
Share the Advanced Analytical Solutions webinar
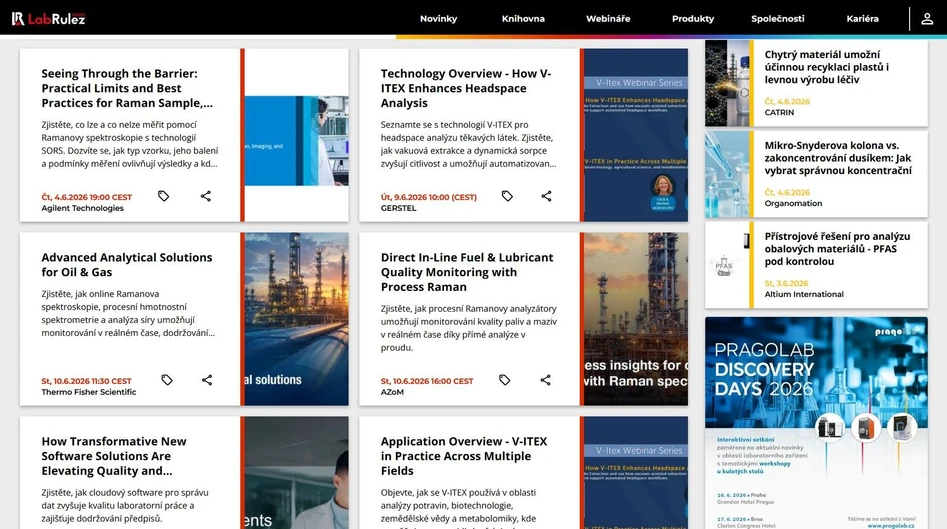207,380
